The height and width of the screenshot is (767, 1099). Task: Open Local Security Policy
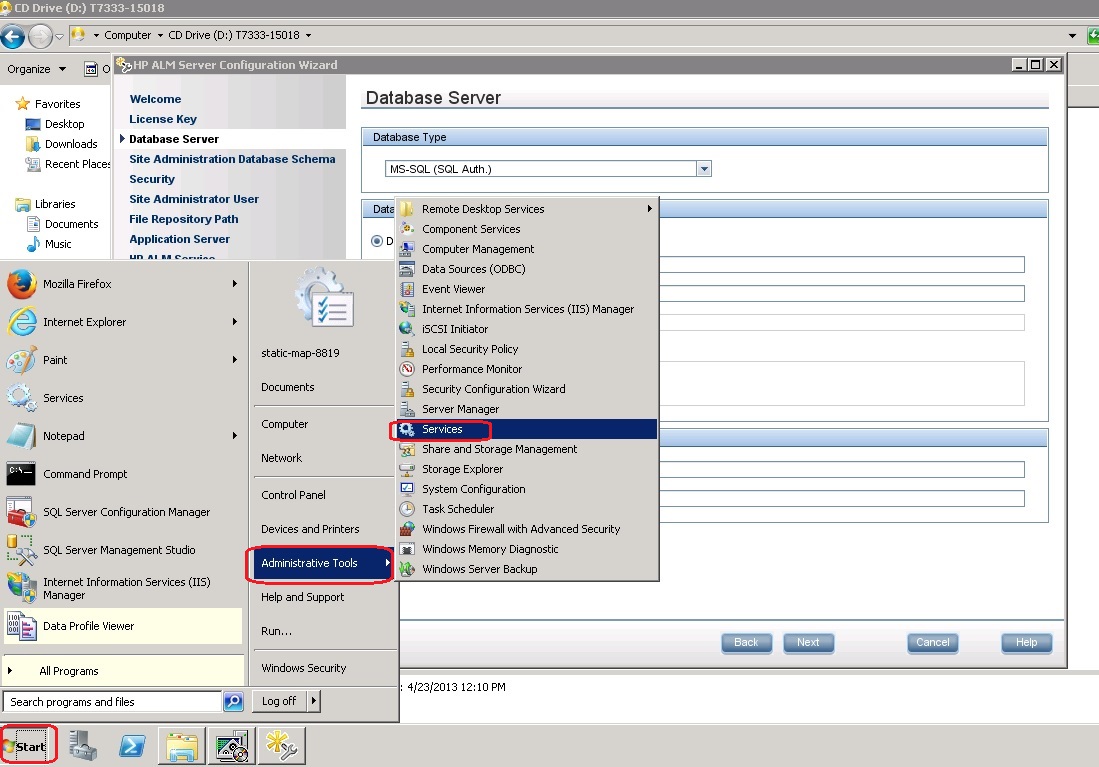pyautogui.click(x=470, y=349)
